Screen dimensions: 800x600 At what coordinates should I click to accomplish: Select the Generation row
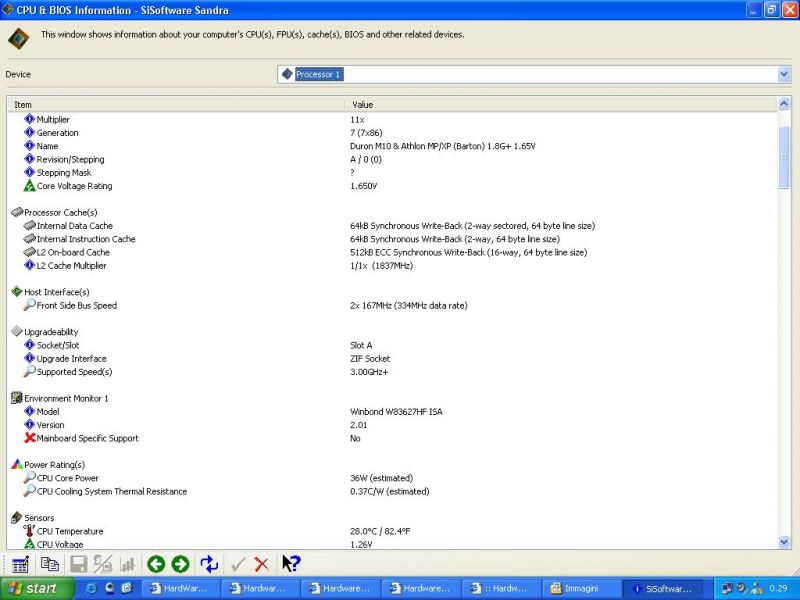pos(393,133)
